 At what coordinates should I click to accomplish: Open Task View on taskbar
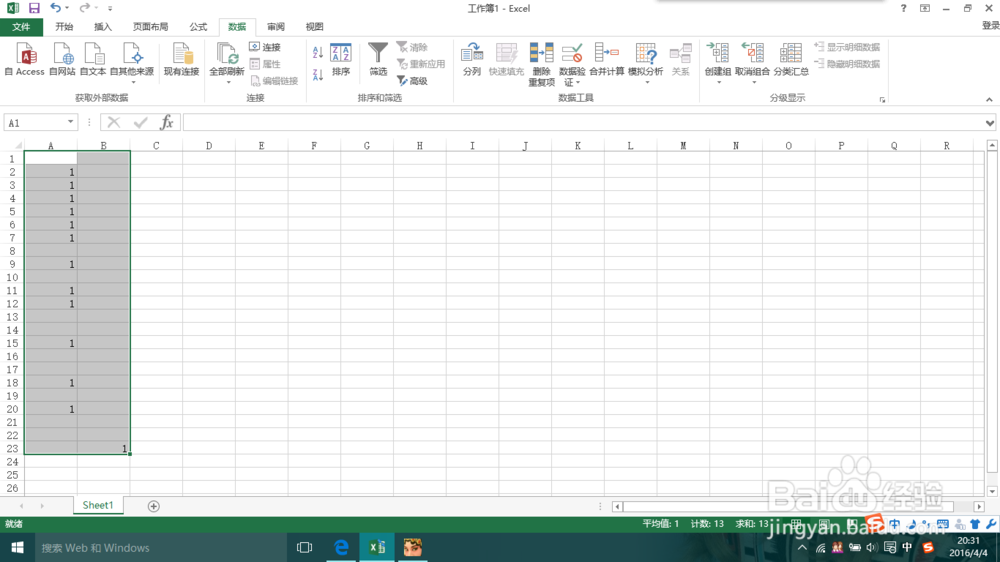point(304,547)
